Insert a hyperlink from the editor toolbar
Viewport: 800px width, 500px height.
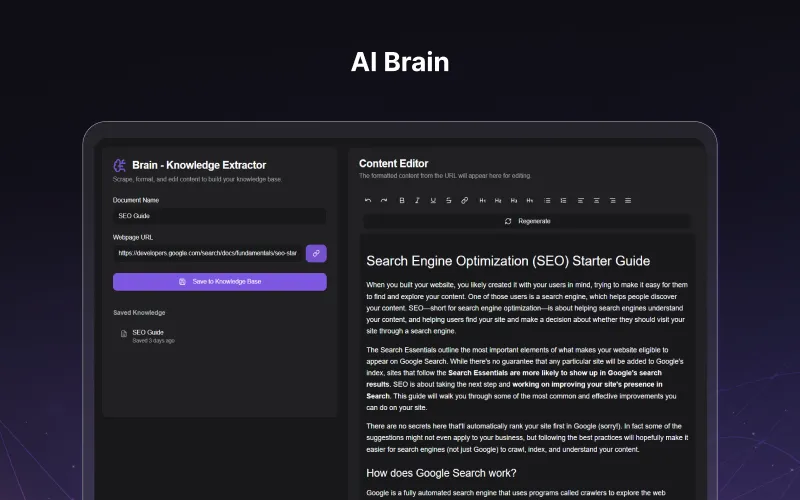tap(464, 200)
